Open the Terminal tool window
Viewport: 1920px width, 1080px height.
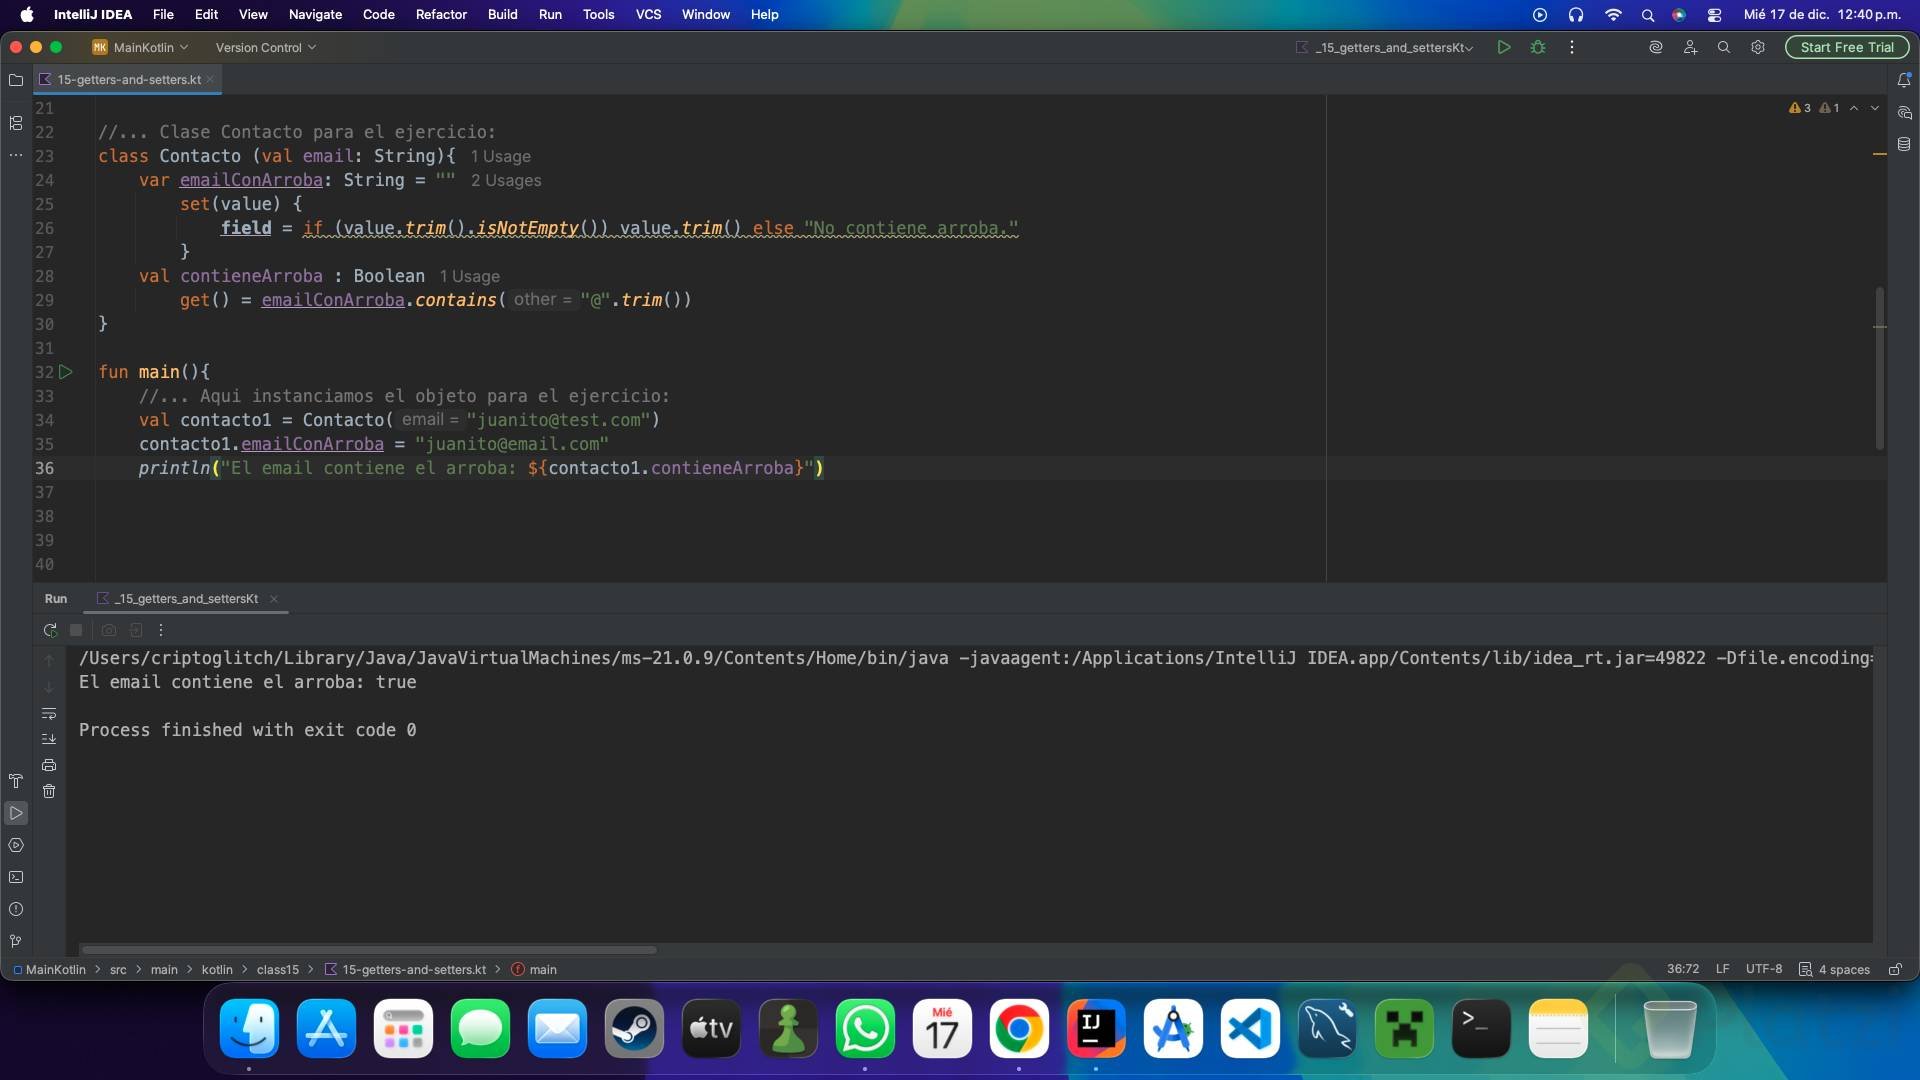pyautogui.click(x=16, y=877)
